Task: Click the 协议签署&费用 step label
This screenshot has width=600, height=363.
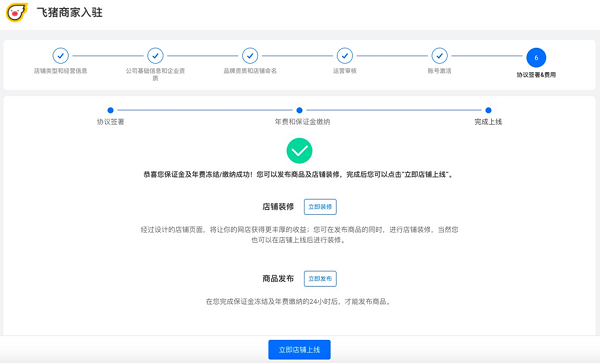Action: coord(536,75)
